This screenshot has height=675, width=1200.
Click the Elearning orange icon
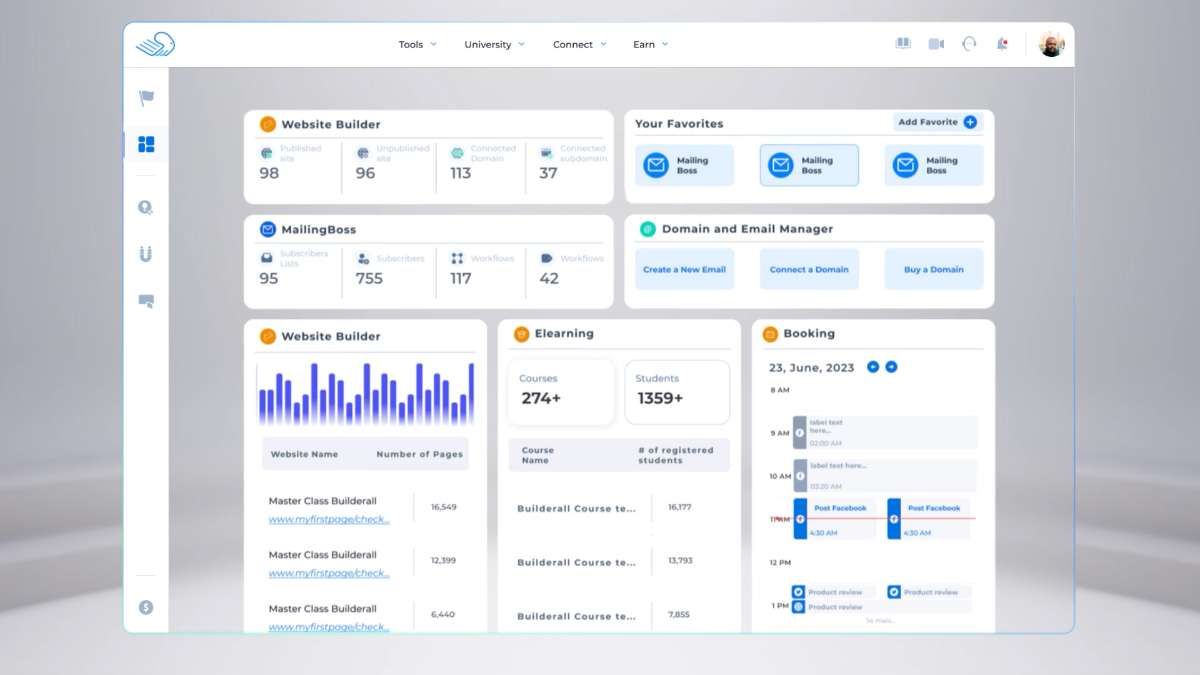(x=521, y=334)
